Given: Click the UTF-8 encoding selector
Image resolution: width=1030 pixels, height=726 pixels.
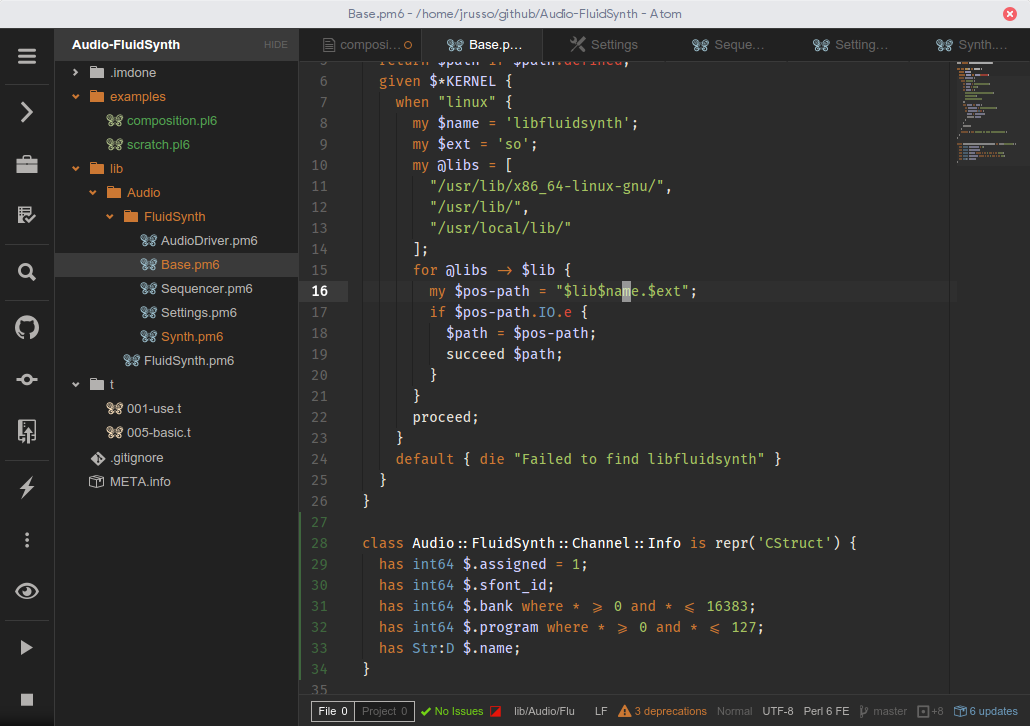Looking at the screenshot, I should point(777,712).
